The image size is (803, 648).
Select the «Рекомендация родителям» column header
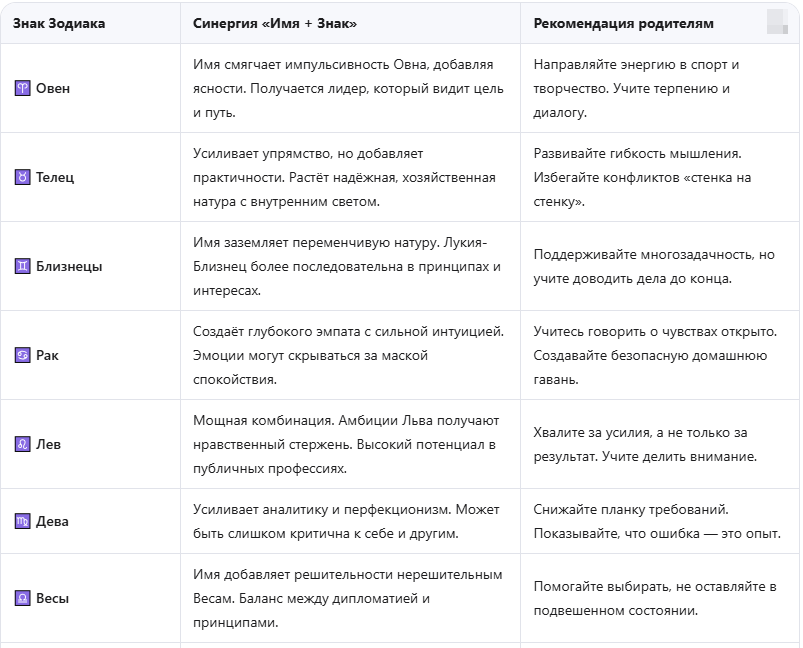[x=623, y=24]
